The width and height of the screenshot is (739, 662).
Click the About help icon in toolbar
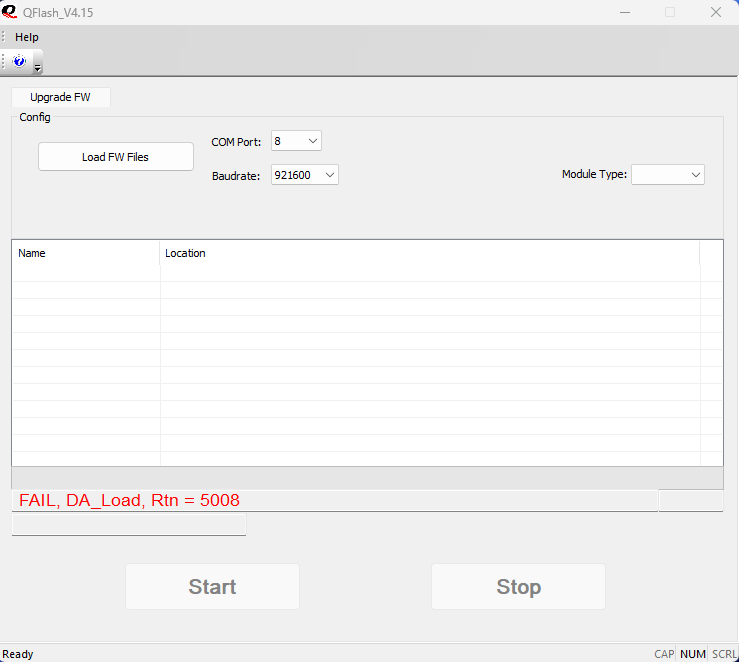[x=19, y=62]
